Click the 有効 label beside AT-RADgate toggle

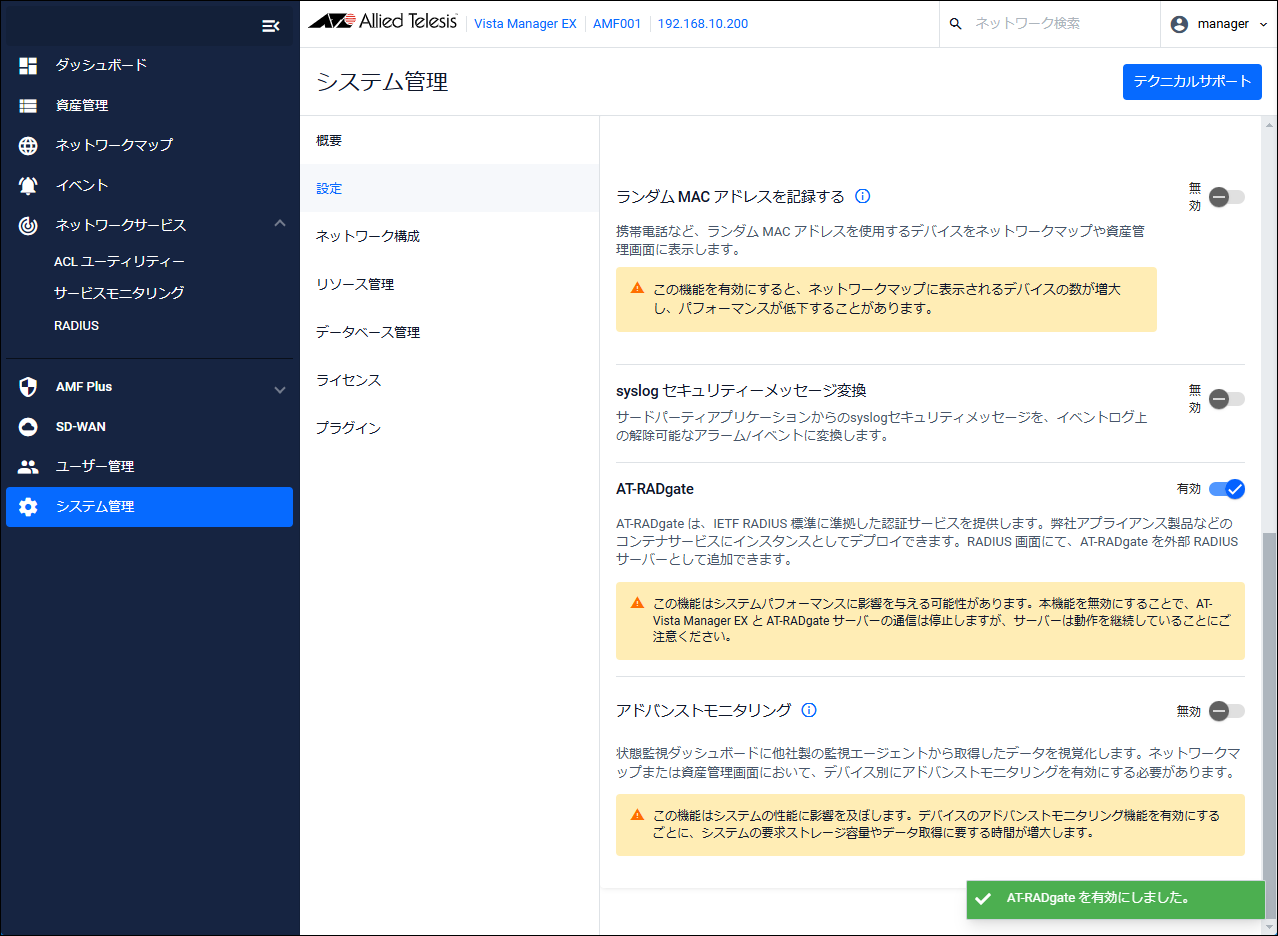[1189, 489]
